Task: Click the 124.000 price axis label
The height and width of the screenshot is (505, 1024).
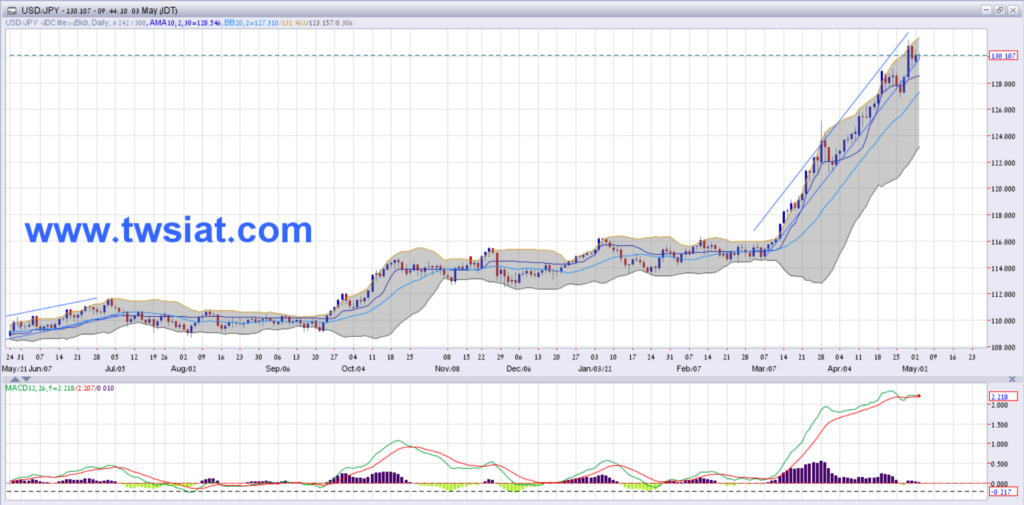Action: pyautogui.click(x=1004, y=137)
